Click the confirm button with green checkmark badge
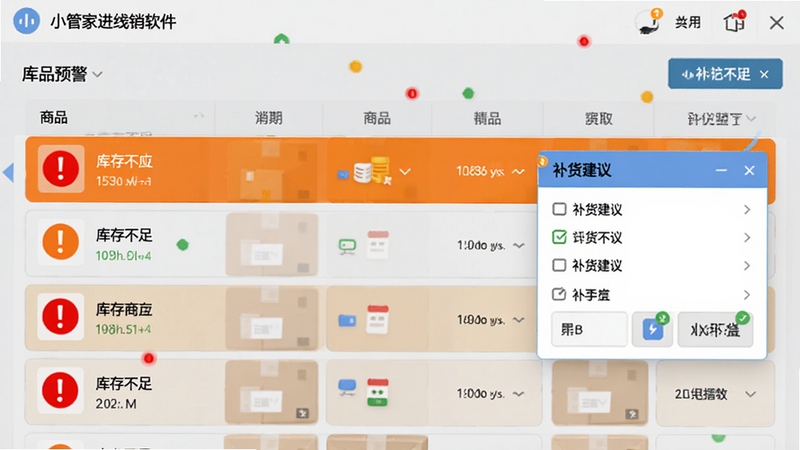Image resolution: width=800 pixels, height=450 pixels. click(x=715, y=330)
